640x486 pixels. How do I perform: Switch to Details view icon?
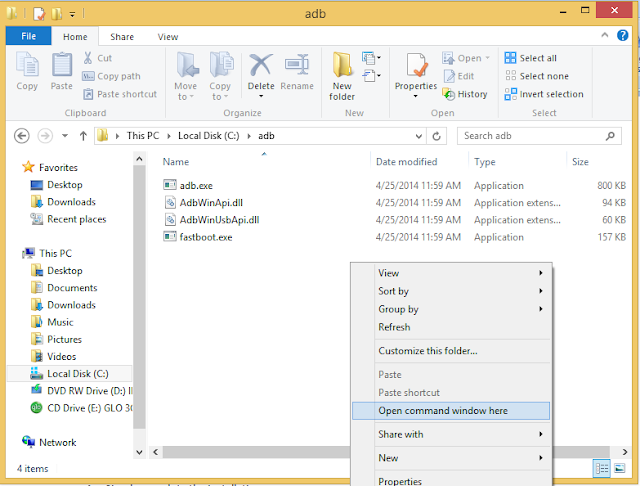(602, 468)
